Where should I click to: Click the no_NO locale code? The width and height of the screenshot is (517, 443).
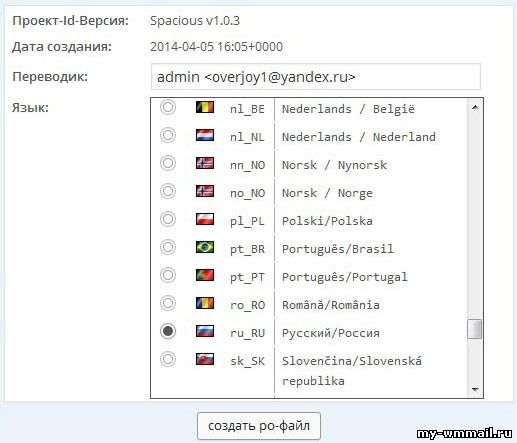click(x=247, y=193)
